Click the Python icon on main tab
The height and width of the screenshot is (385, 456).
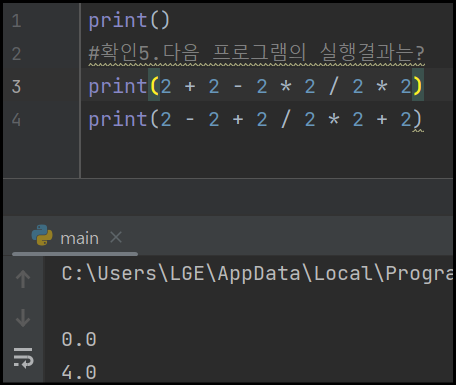pos(42,235)
